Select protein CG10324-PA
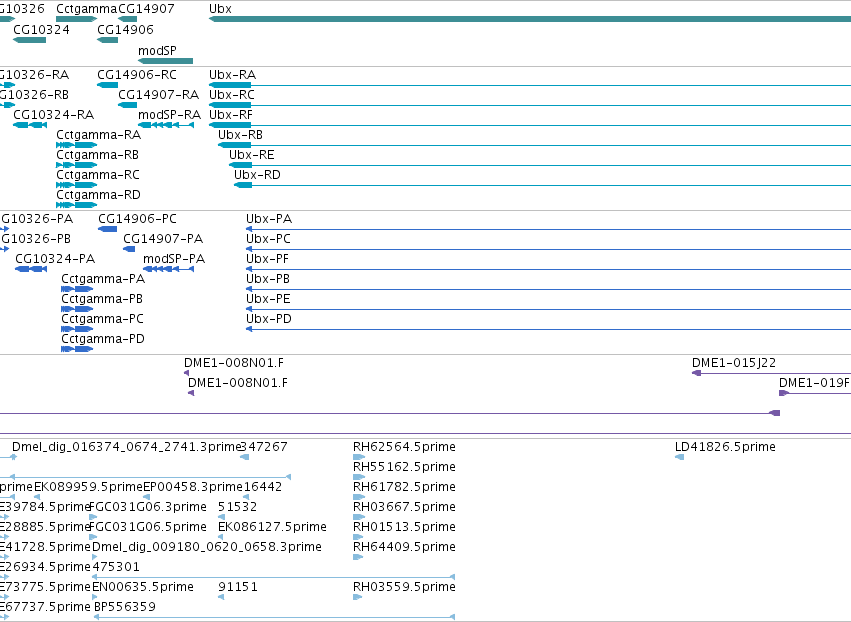This screenshot has width=851, height=622. point(55,259)
